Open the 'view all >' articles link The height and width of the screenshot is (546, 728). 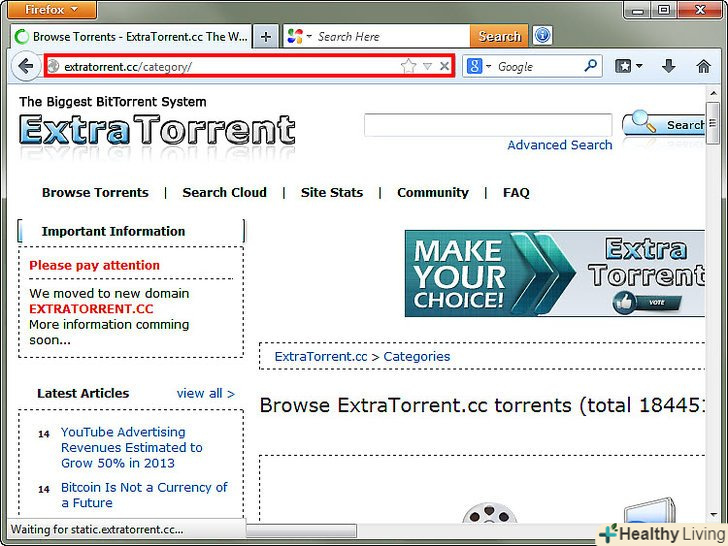(x=205, y=393)
